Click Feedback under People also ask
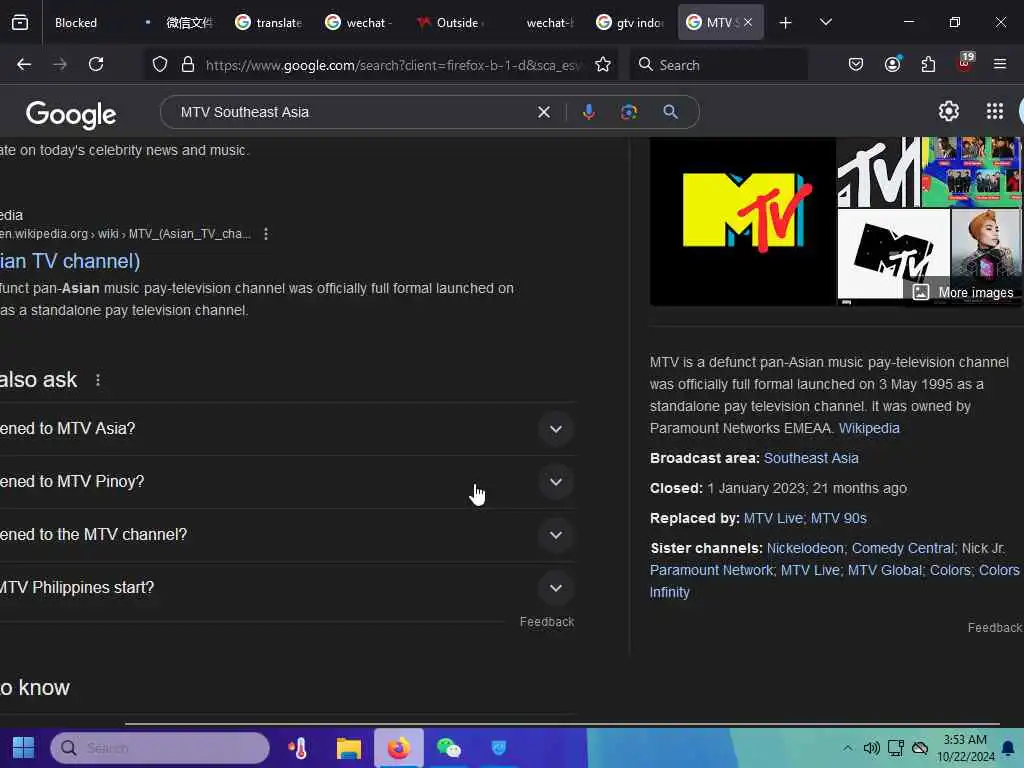This screenshot has width=1024, height=768. [547, 622]
